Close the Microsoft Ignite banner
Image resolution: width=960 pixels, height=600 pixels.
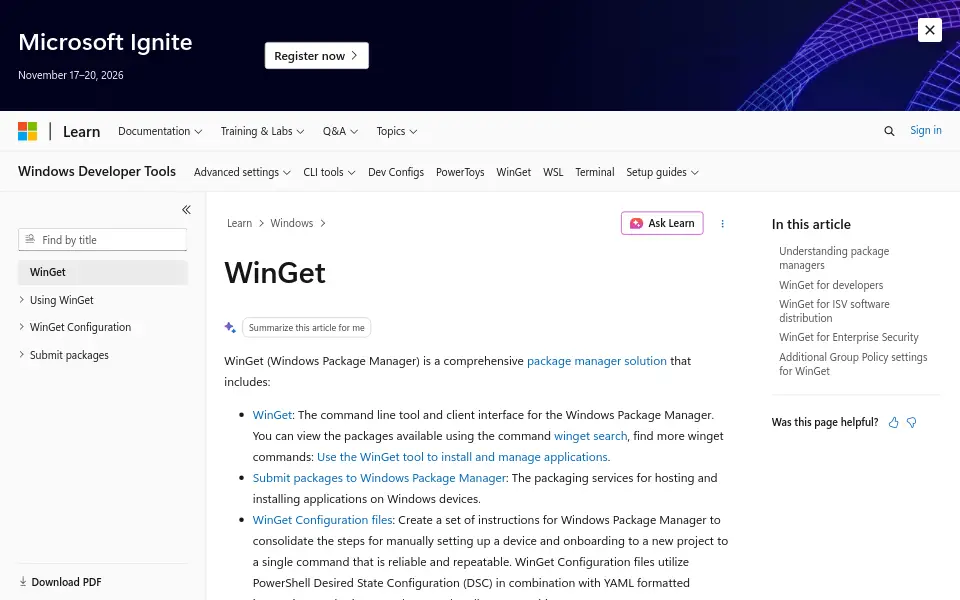pos(929,30)
